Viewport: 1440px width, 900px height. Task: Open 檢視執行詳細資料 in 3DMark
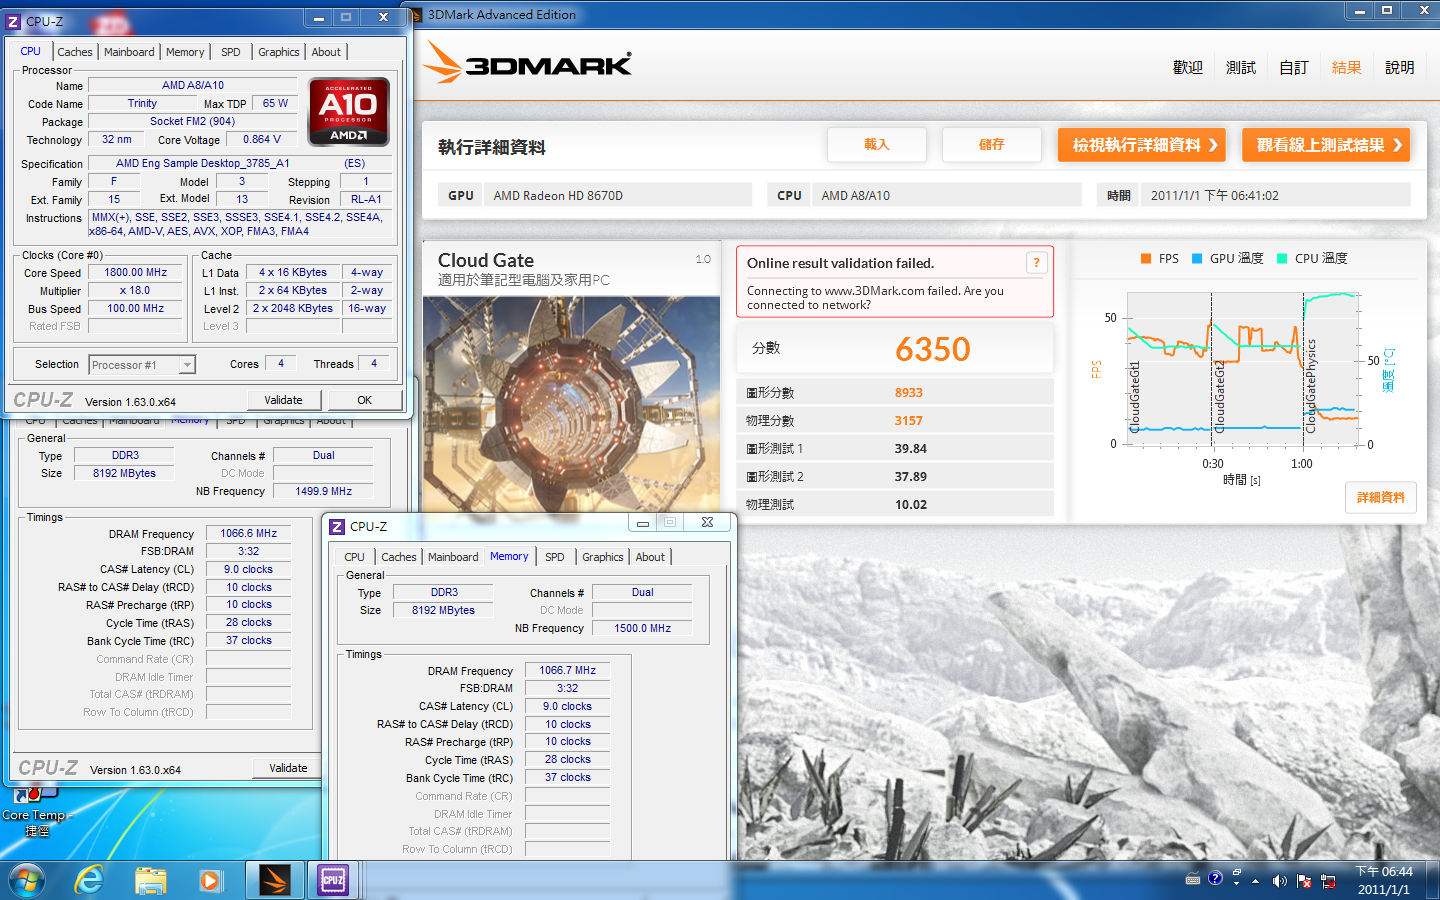(x=1142, y=145)
